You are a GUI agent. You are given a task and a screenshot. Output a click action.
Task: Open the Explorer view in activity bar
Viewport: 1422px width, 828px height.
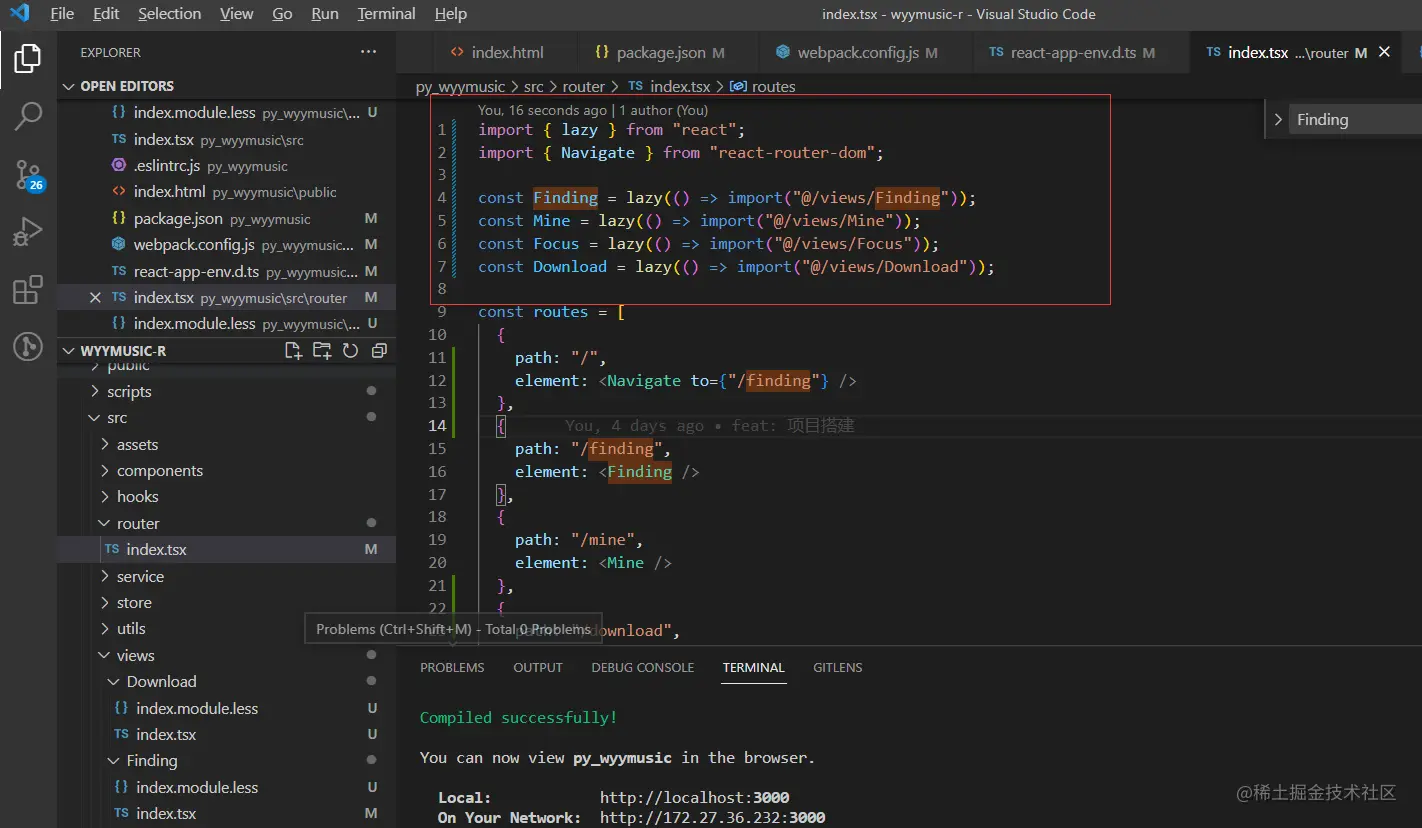tap(28, 59)
